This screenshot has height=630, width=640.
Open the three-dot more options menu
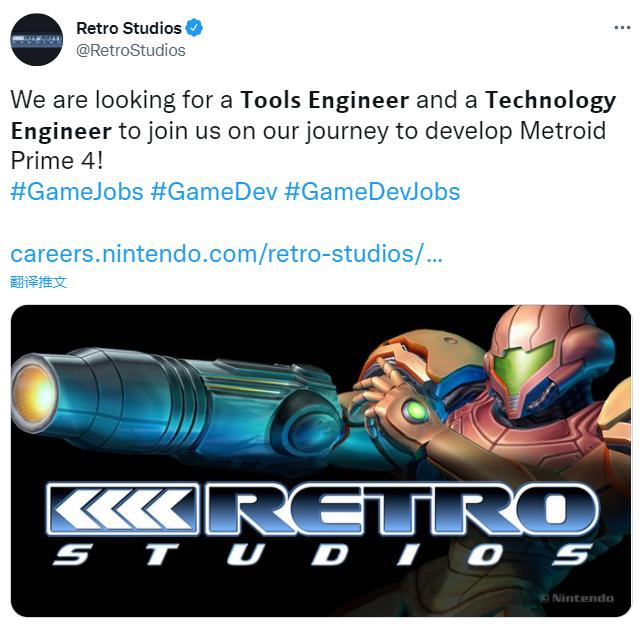coord(622,28)
